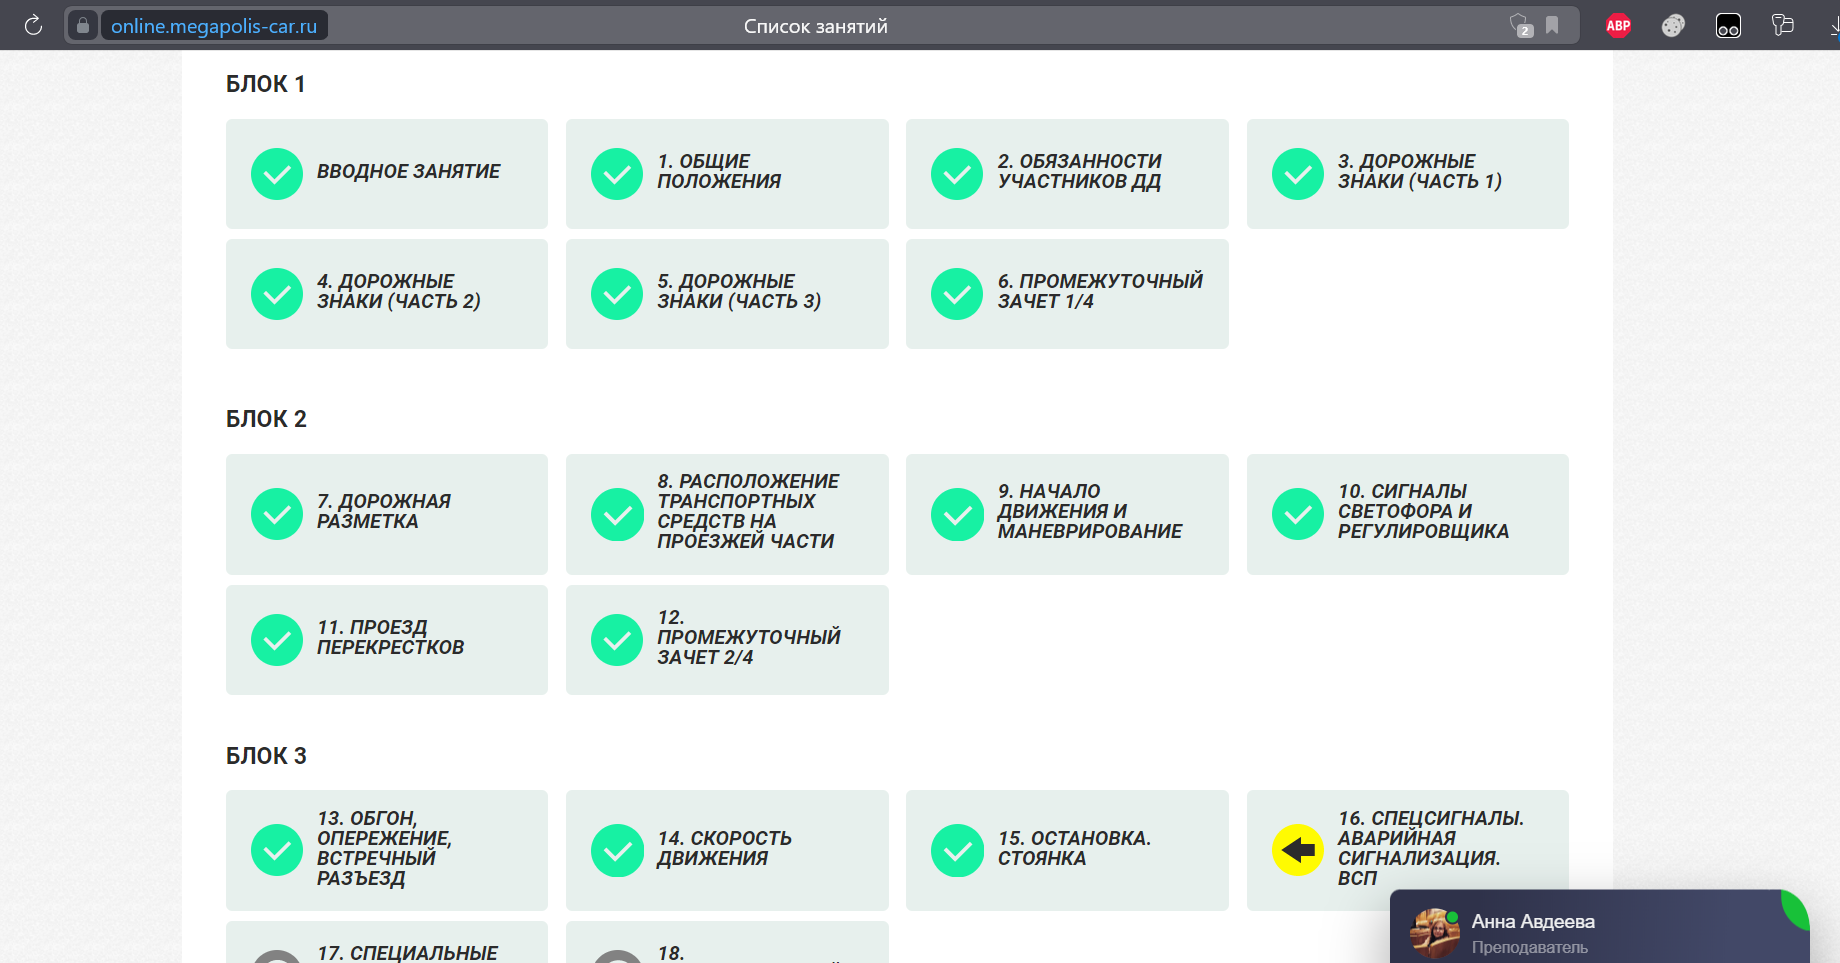Screen dimensions: 1840x963
Task: Click the green checkmark on lesson 14 Скорость движения
Action: (617, 850)
